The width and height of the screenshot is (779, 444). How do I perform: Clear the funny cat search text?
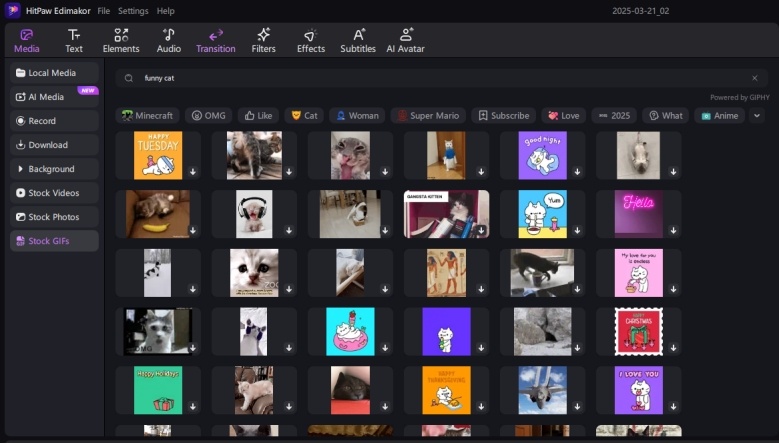point(754,78)
